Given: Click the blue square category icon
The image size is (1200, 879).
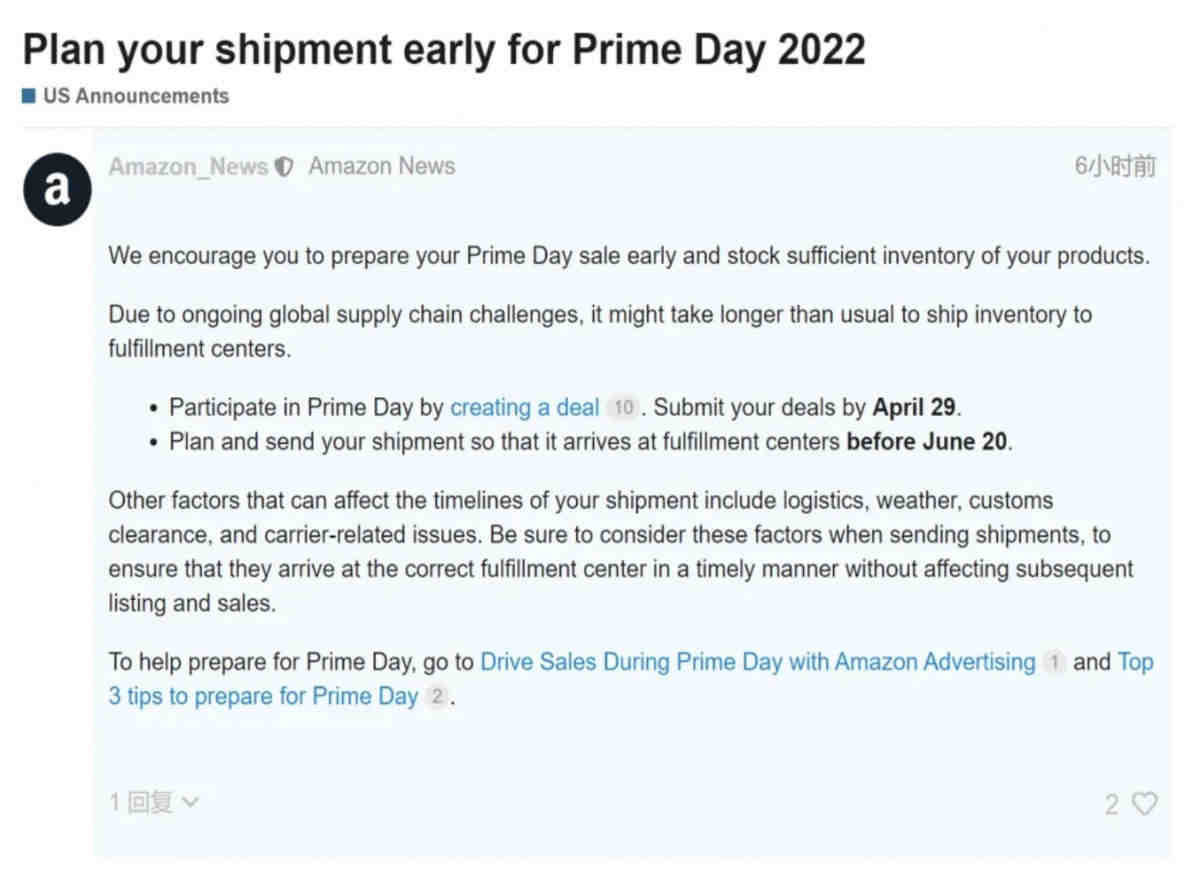Looking at the screenshot, I should (x=29, y=97).
